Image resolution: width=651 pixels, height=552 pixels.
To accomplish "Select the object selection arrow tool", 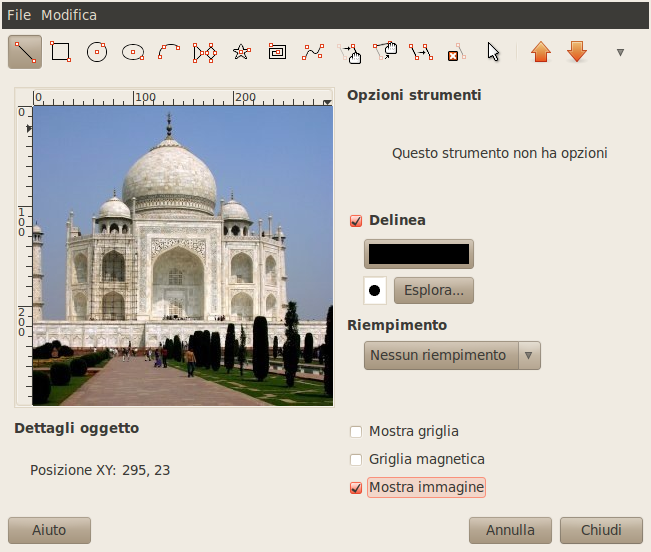I will click(x=493, y=52).
